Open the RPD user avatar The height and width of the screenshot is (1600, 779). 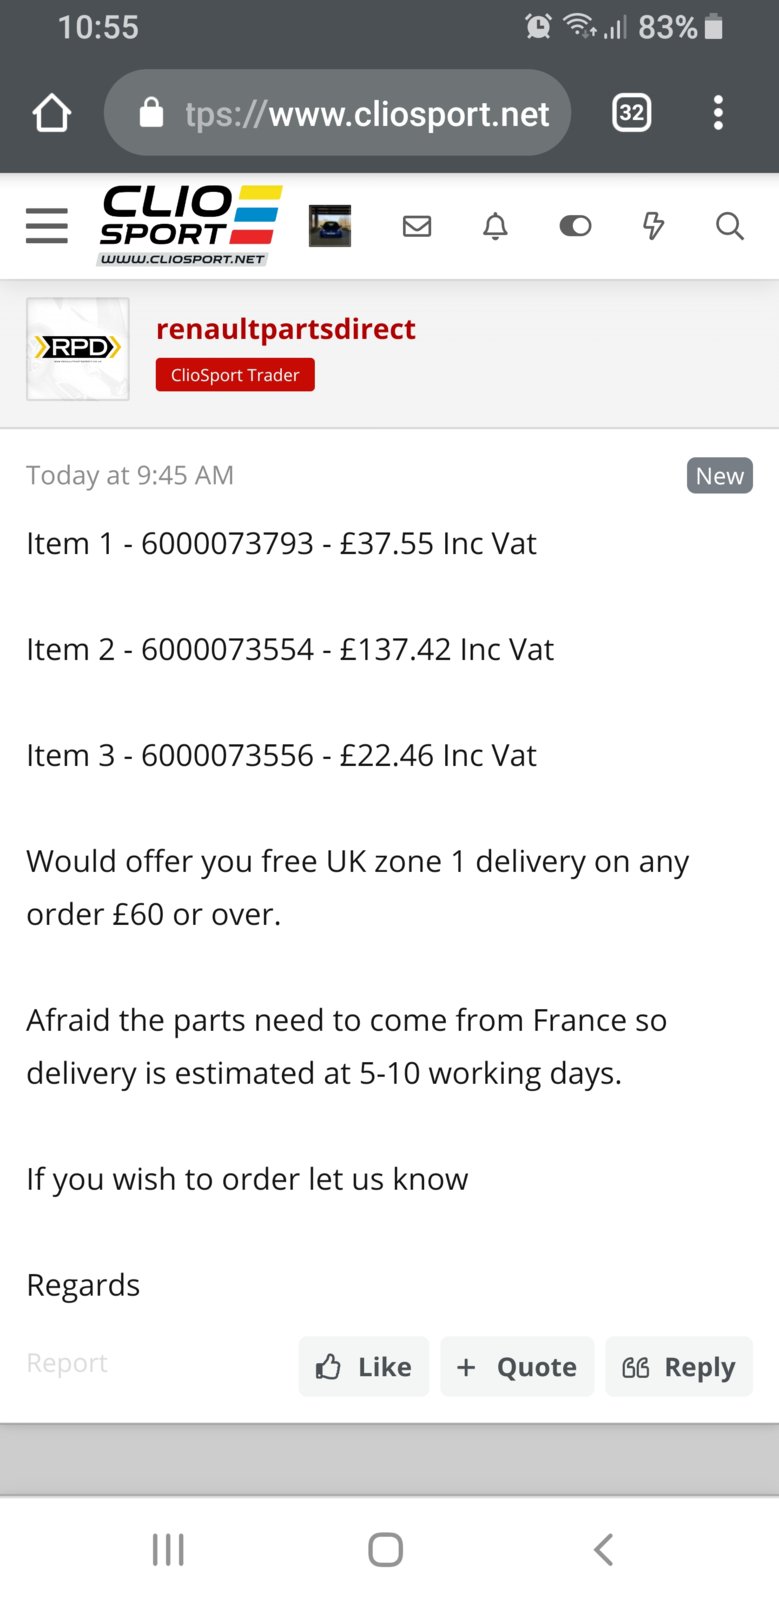click(78, 349)
